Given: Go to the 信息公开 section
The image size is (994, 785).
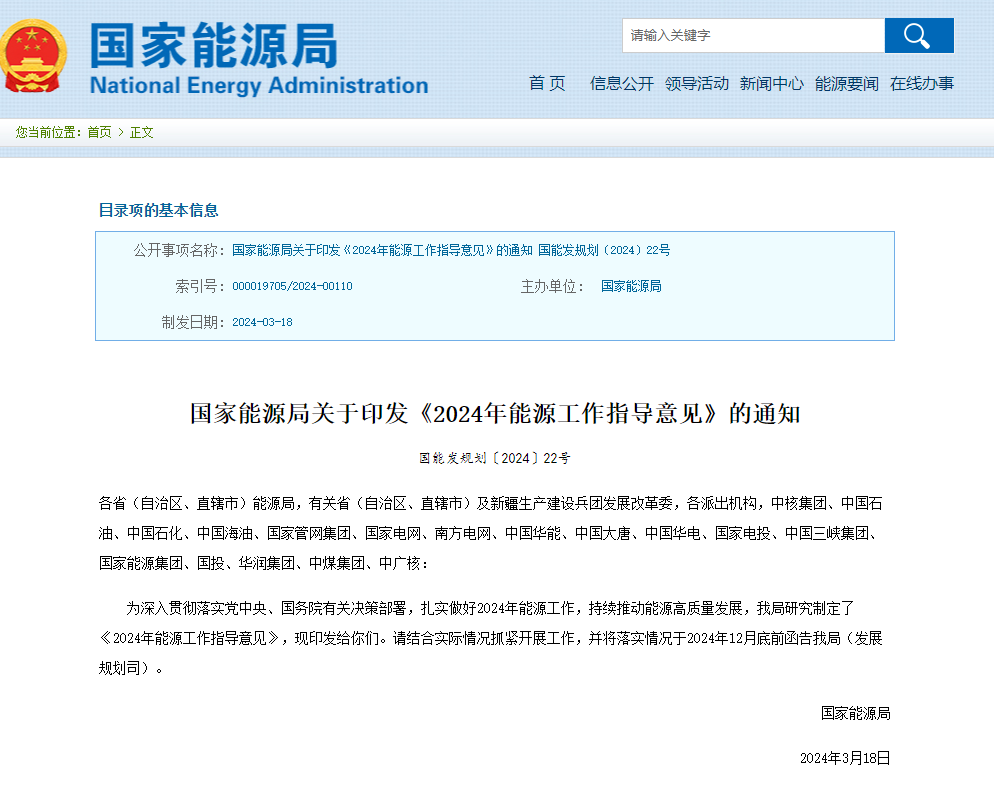Looking at the screenshot, I should point(621,84).
